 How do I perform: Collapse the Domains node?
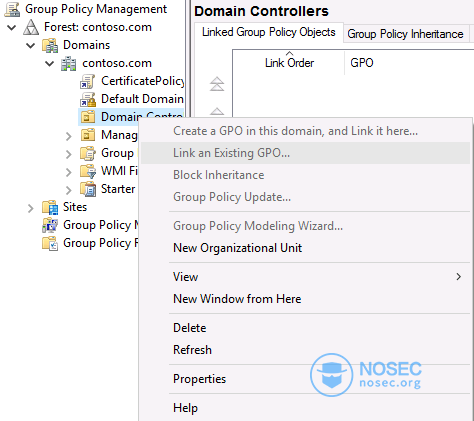pyautogui.click(x=31, y=45)
